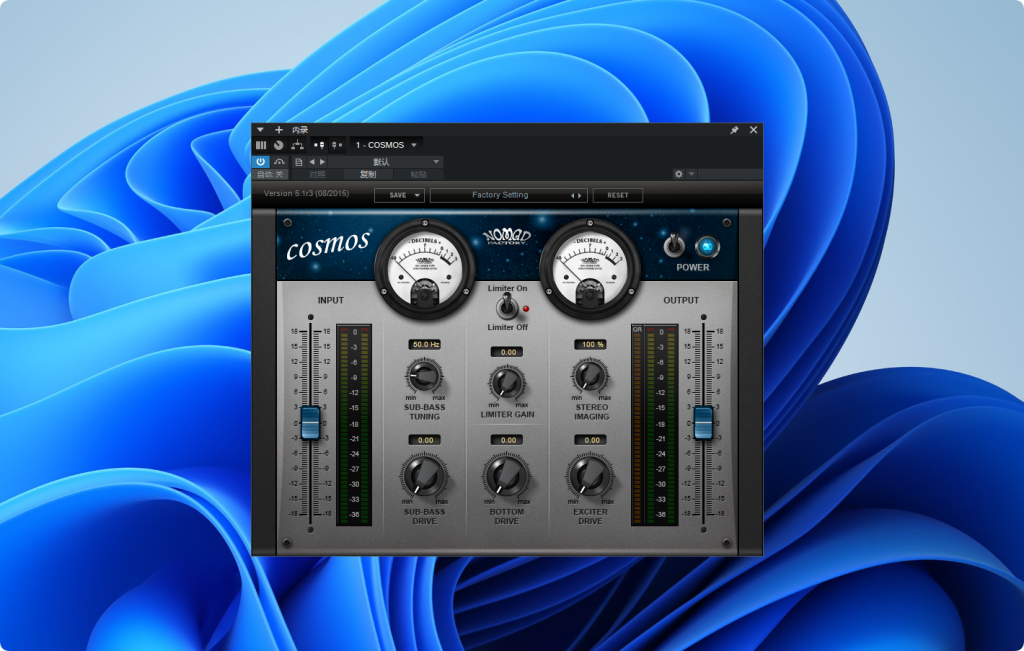Open the 1 - COSMOS plugin dropdown

point(386,145)
